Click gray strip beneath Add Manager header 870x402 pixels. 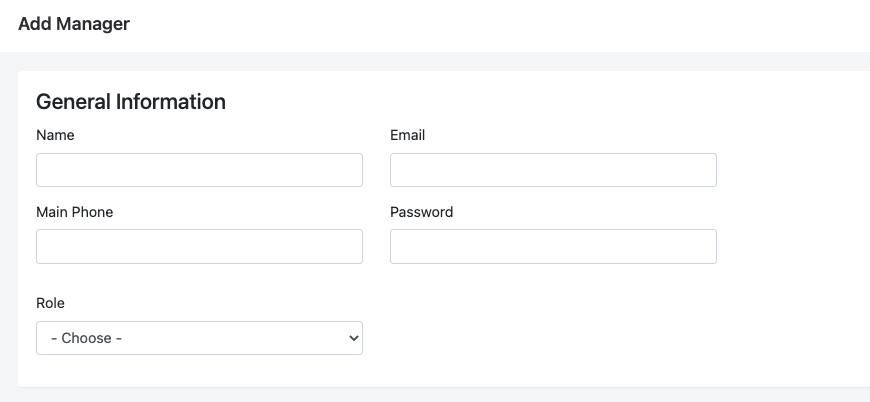click(435, 61)
